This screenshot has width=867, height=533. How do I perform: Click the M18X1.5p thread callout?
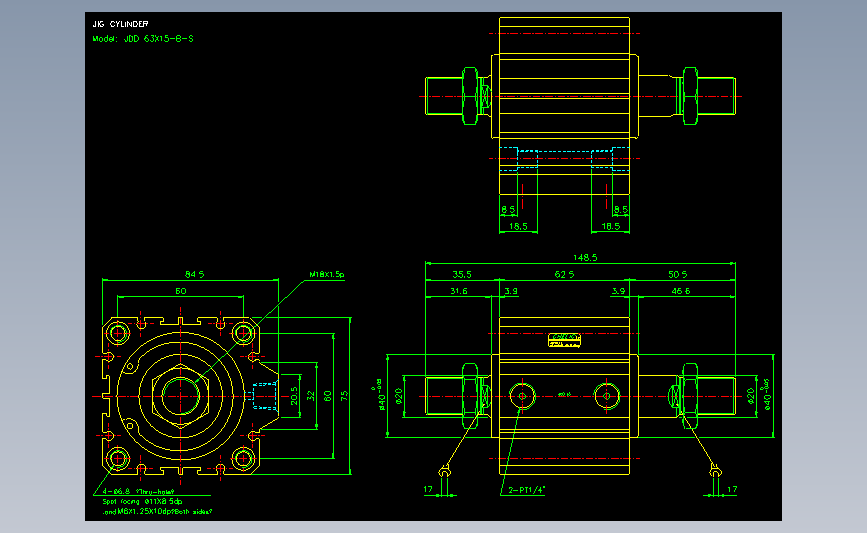tap(326, 274)
